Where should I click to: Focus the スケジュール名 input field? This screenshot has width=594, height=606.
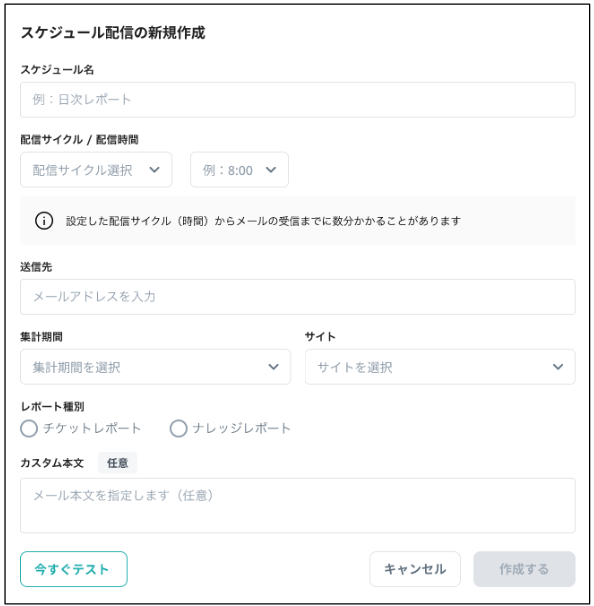point(298,100)
